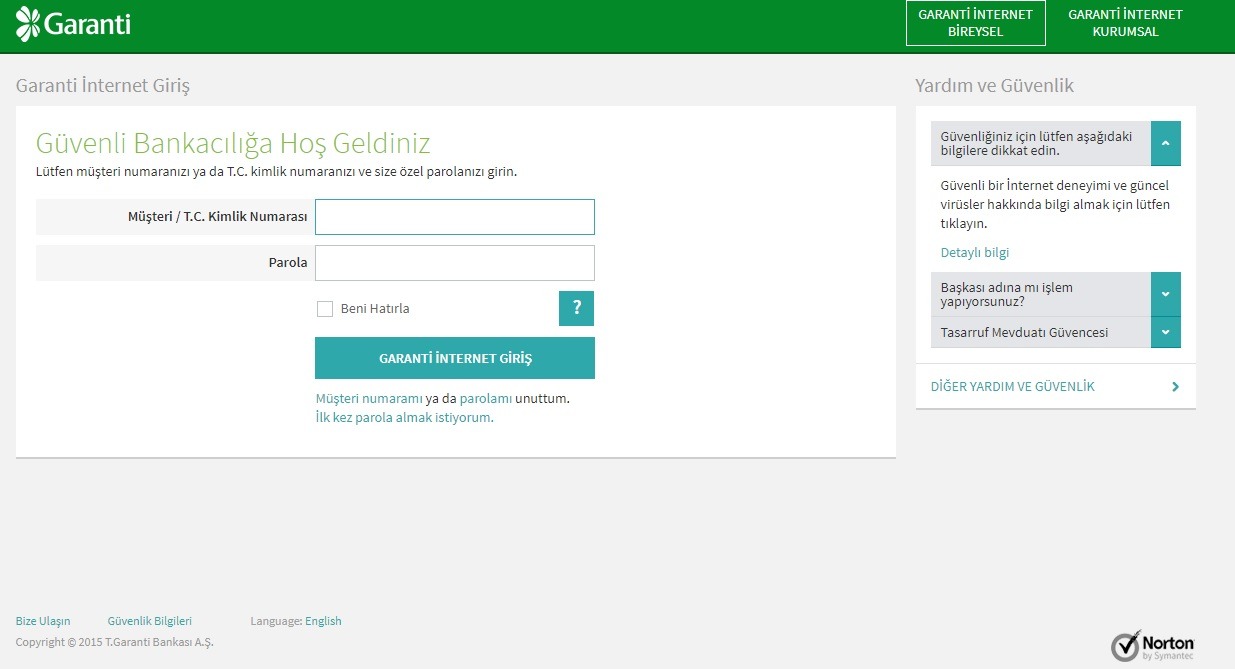1235x669 pixels.
Task: Switch to Garanti İnternet Bireysel tab
Action: click(975, 23)
